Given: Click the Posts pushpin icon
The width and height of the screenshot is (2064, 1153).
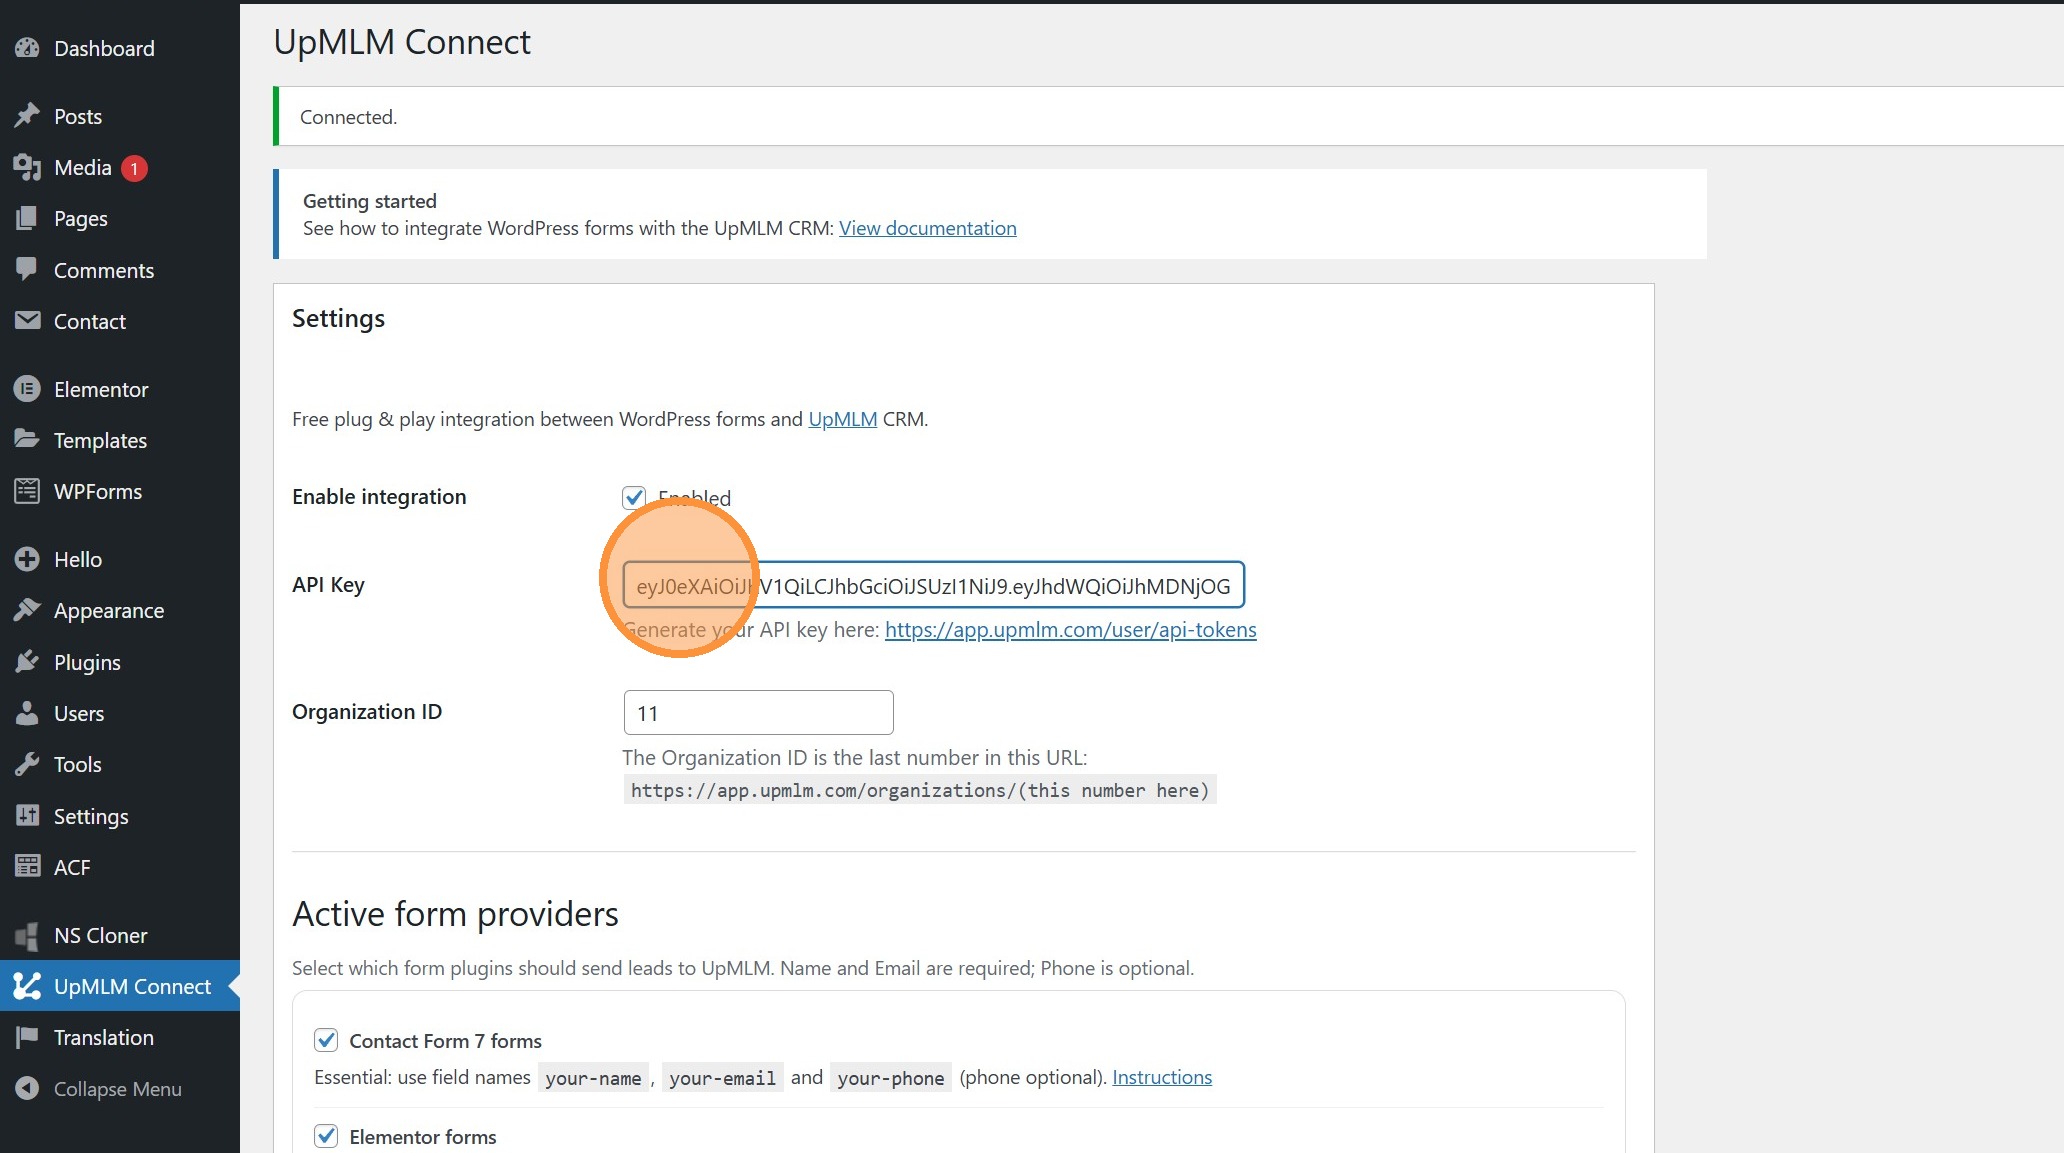Looking at the screenshot, I should pos(27,116).
